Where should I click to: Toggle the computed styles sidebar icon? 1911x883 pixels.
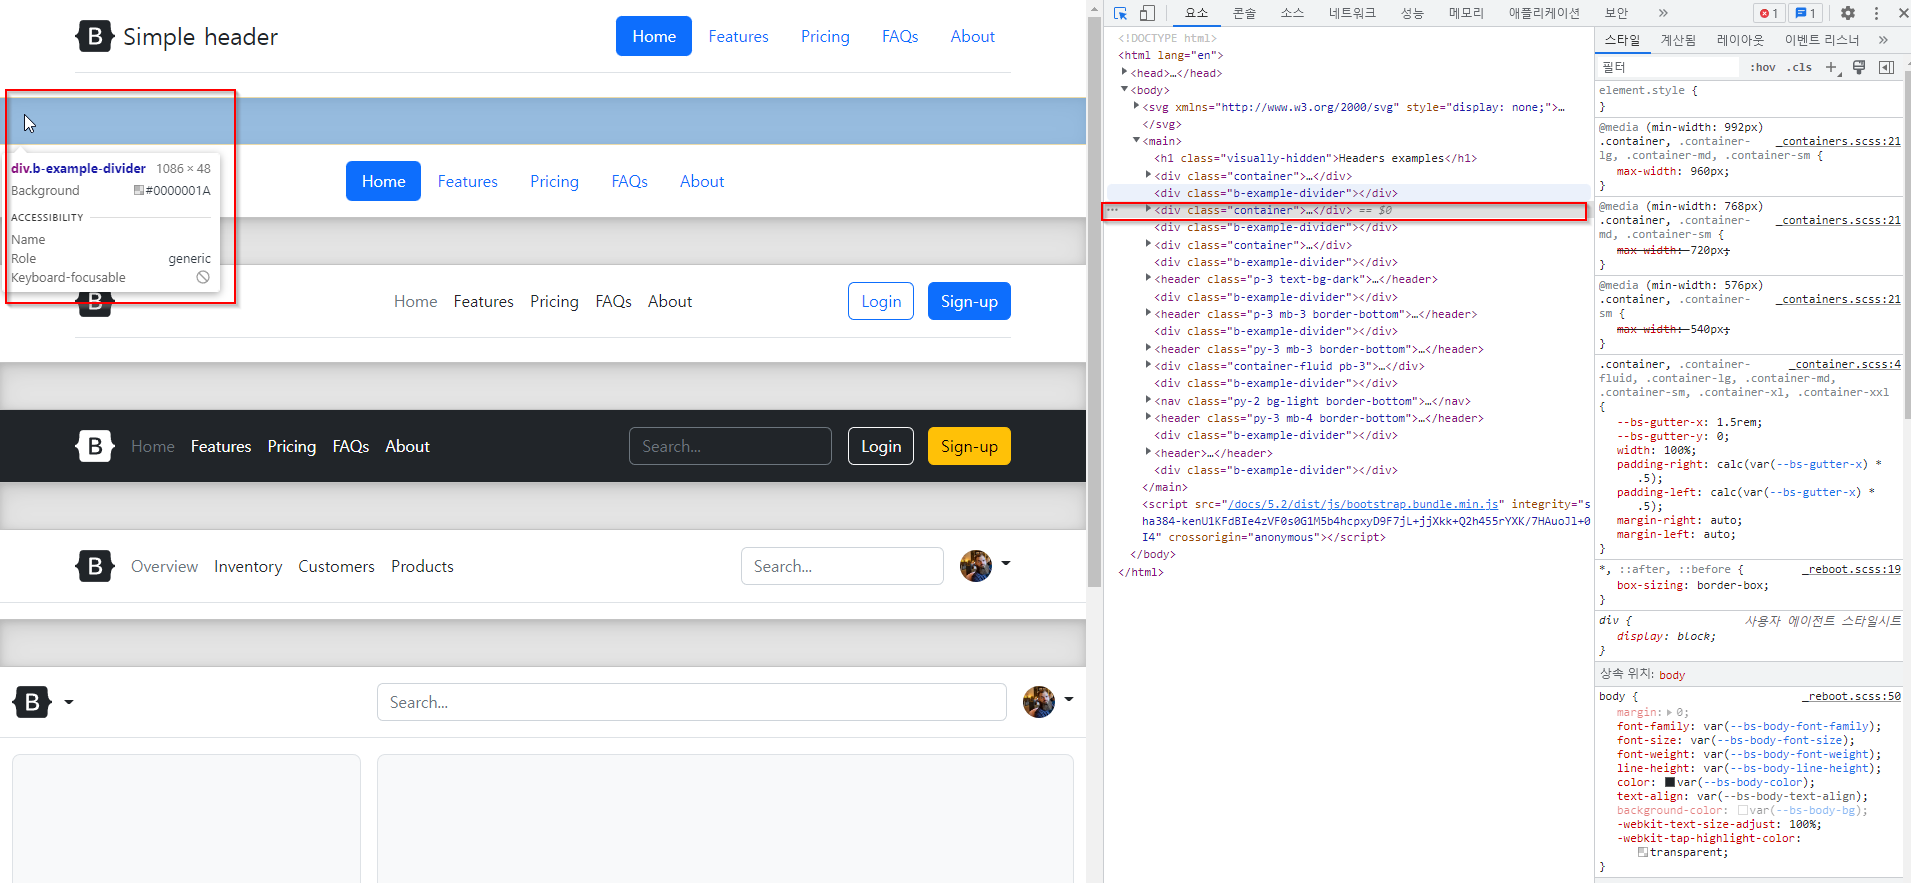[x=1887, y=67]
